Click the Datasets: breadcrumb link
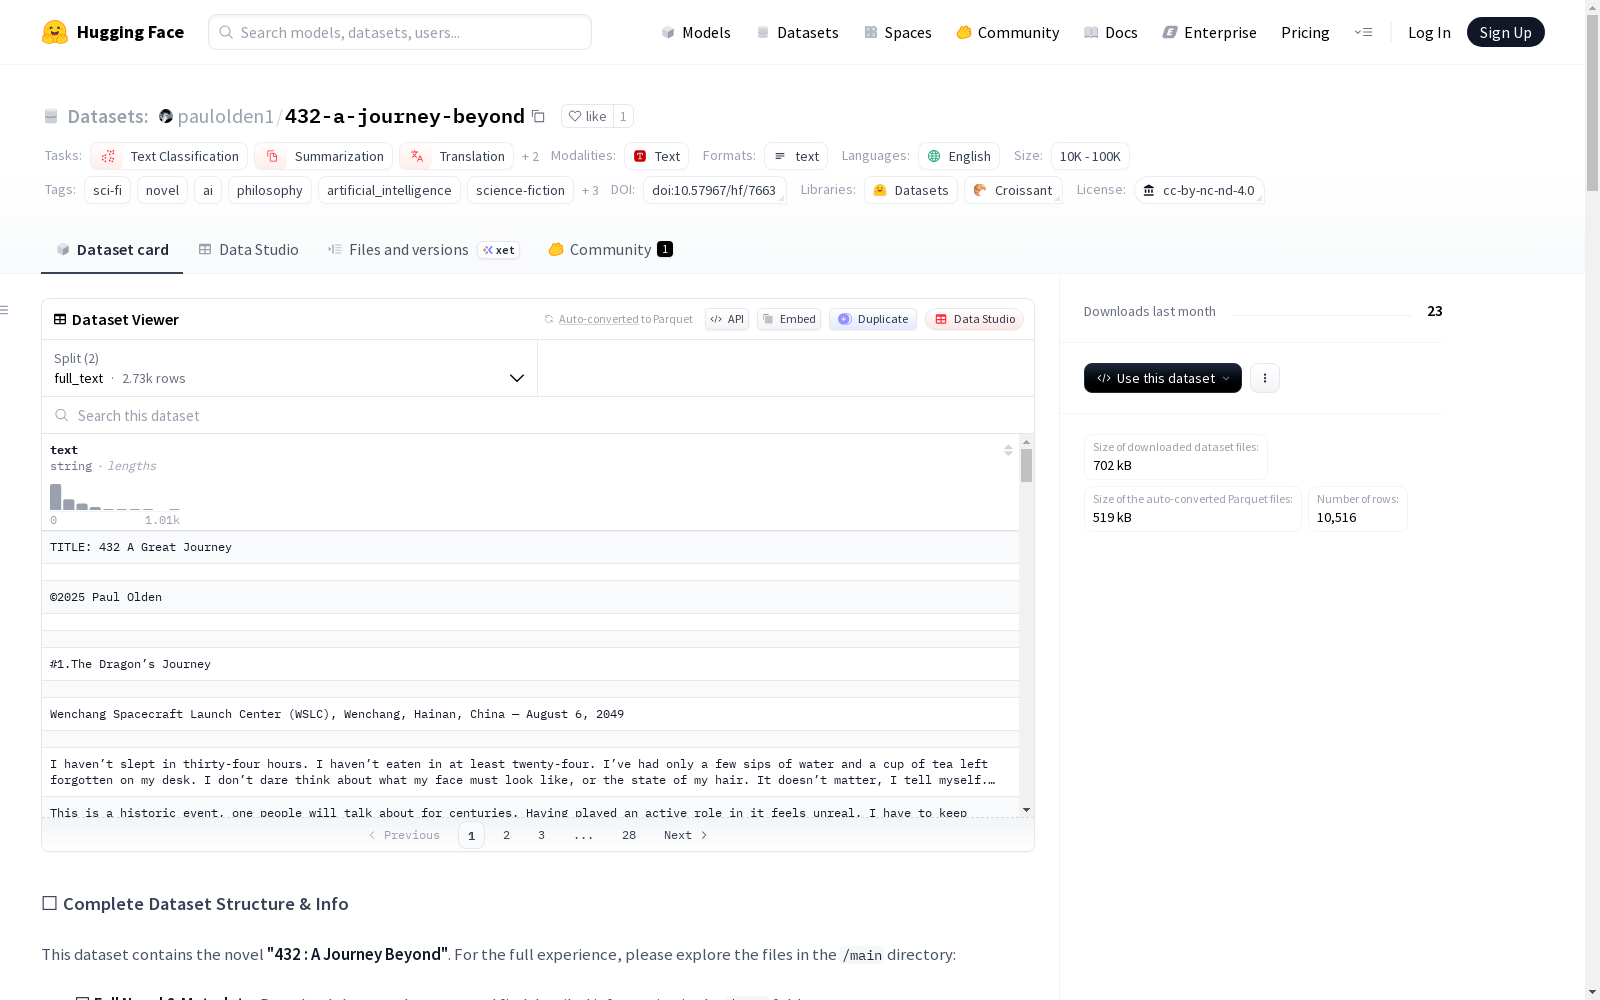The height and width of the screenshot is (1000, 1600). (x=107, y=116)
